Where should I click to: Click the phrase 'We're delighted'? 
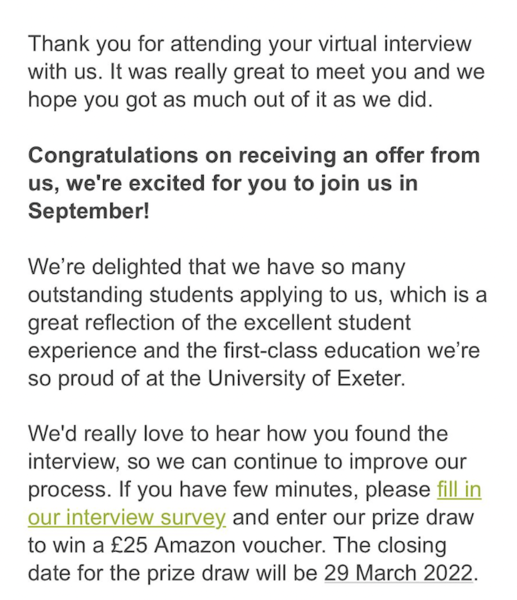tap(104, 266)
